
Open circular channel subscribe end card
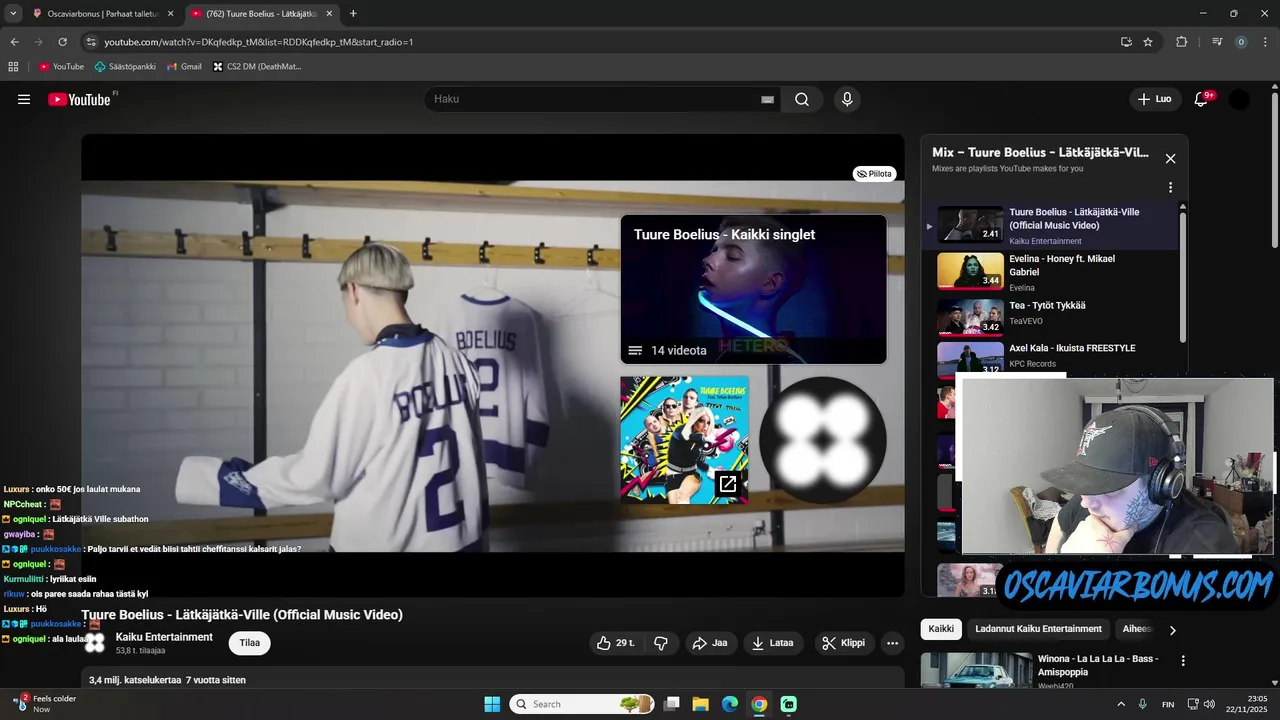coord(822,440)
